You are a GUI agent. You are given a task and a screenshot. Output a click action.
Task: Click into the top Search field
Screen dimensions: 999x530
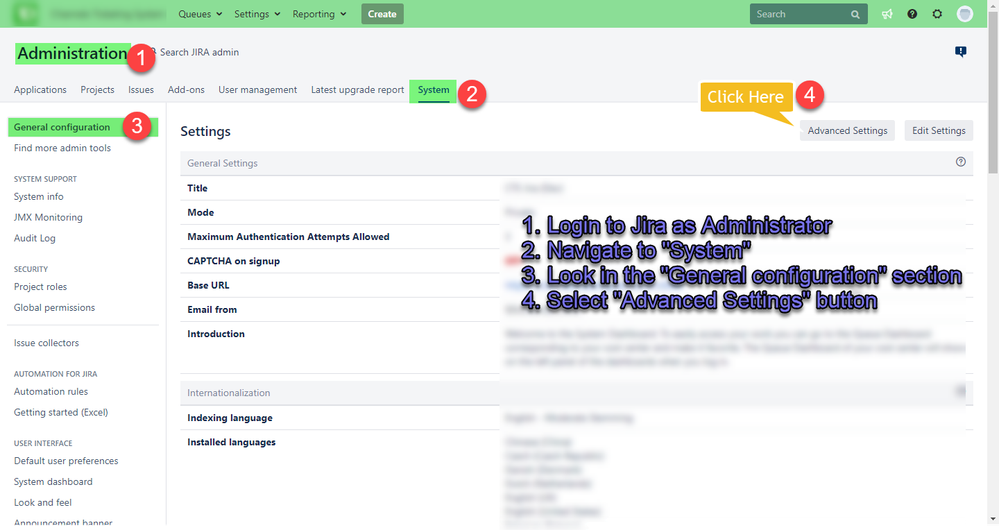pos(809,14)
